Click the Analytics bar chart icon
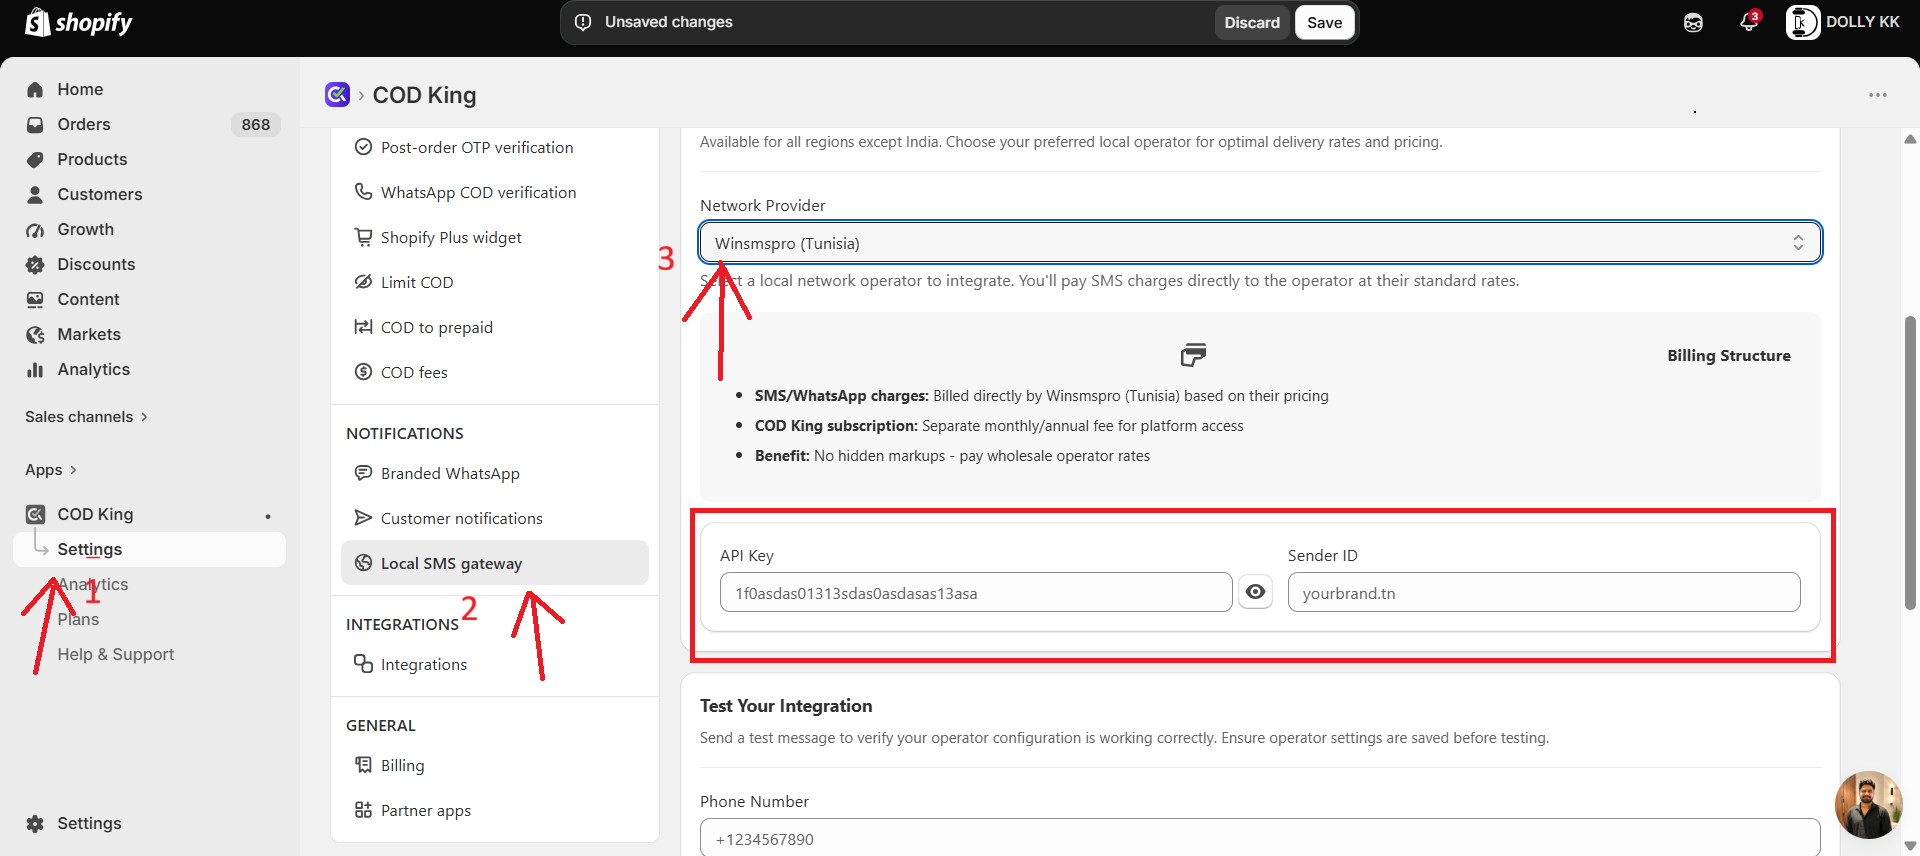The width and height of the screenshot is (1920, 856). (x=35, y=370)
